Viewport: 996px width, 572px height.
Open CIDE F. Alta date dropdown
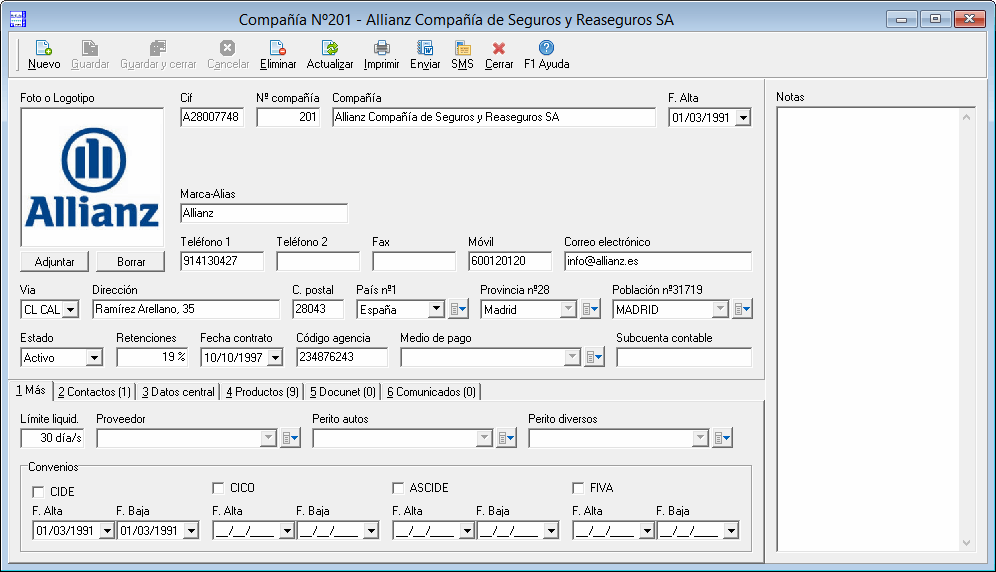pyautogui.click(x=107, y=531)
